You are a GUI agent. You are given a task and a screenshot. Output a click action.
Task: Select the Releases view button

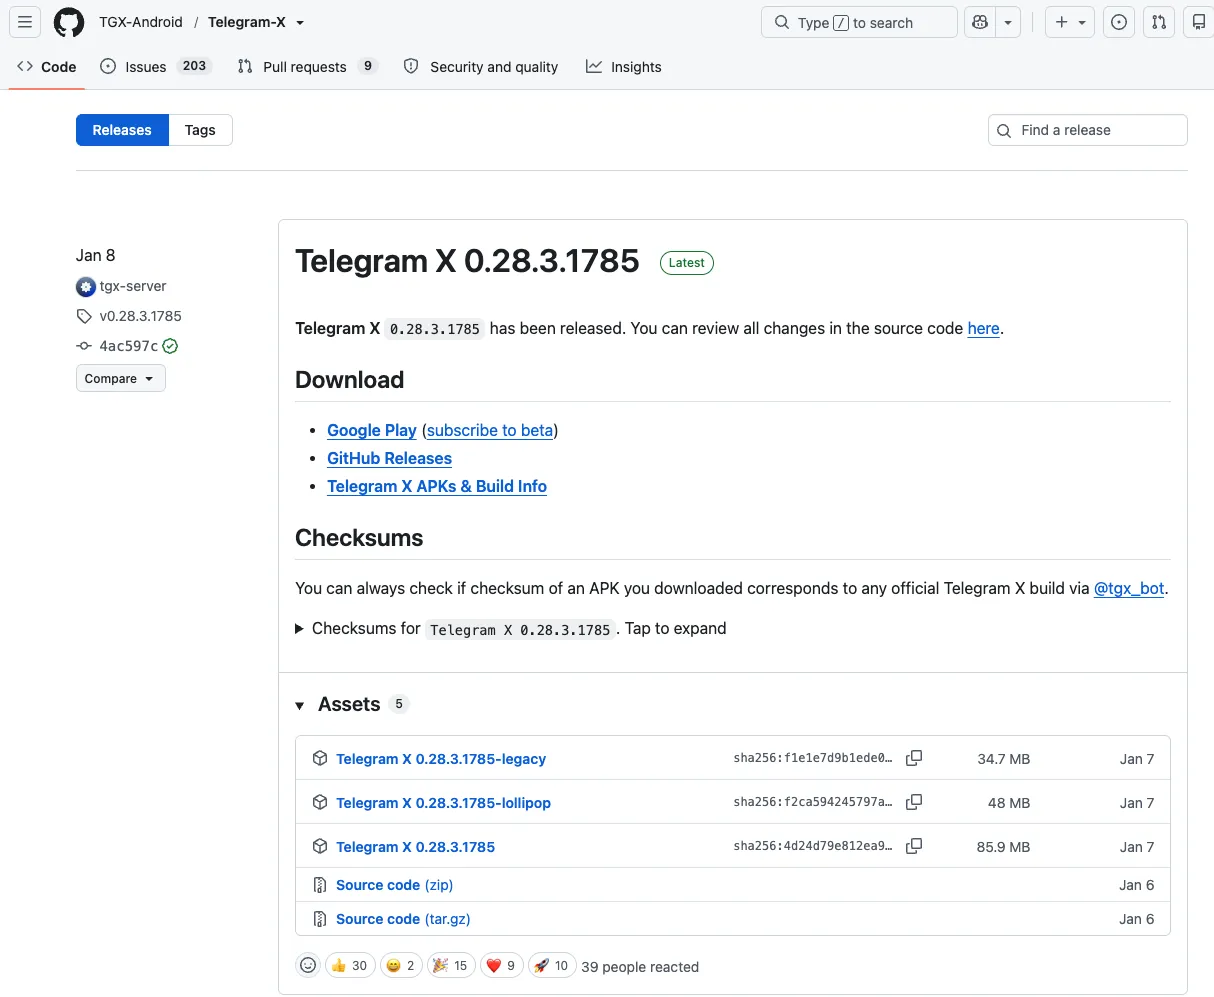click(x=122, y=130)
